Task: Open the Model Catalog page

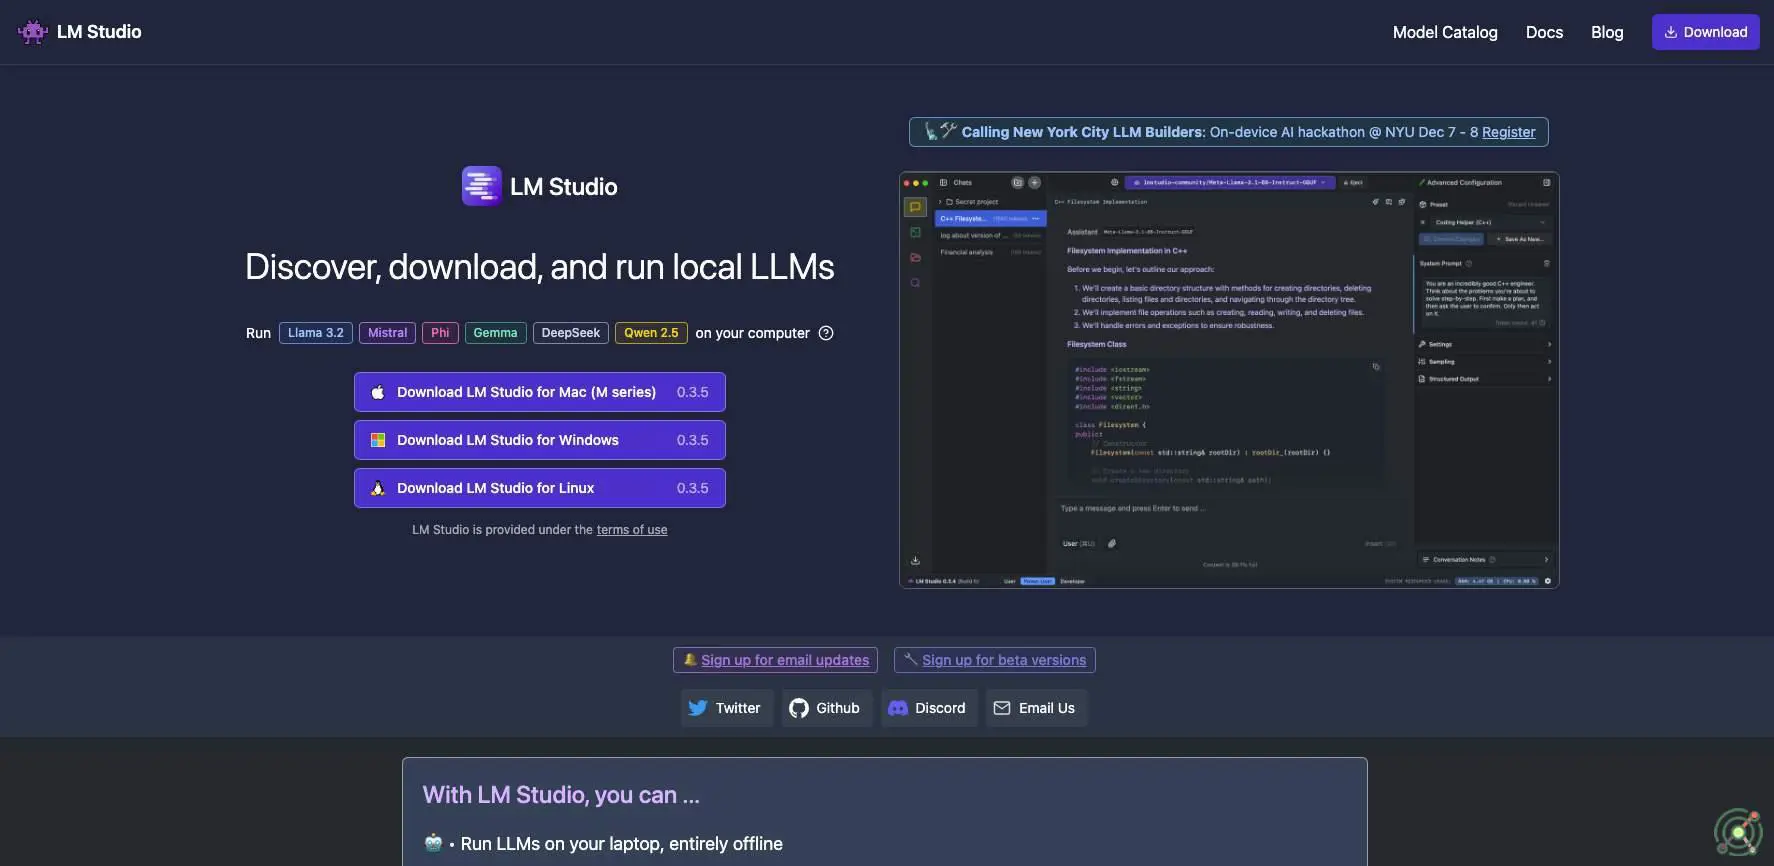Action: pos(1445,32)
